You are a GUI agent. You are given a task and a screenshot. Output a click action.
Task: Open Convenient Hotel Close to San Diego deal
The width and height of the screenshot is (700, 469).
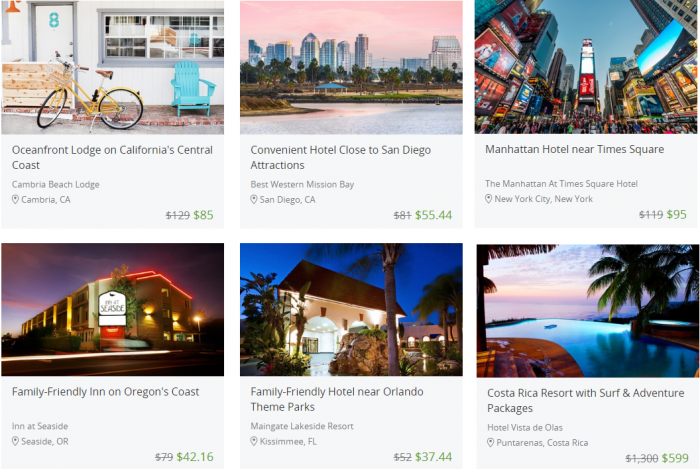(340, 158)
